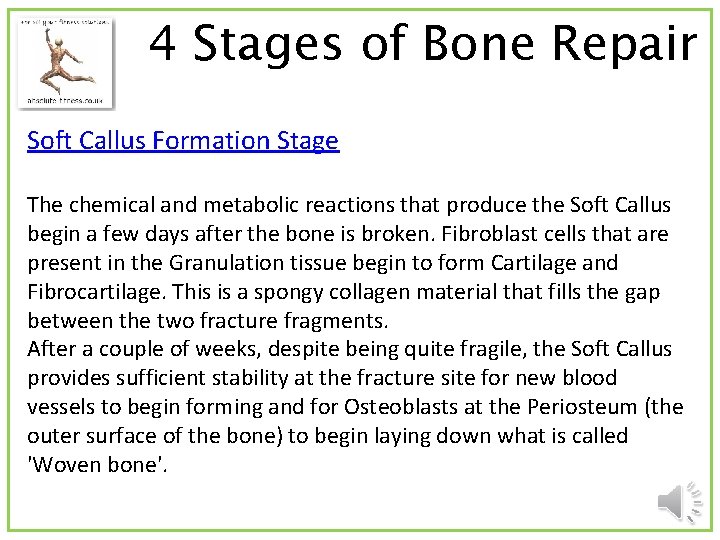This screenshot has height=540, width=720.
Task: Open the Soft Callus Formation Stage link
Action: [x=183, y=141]
